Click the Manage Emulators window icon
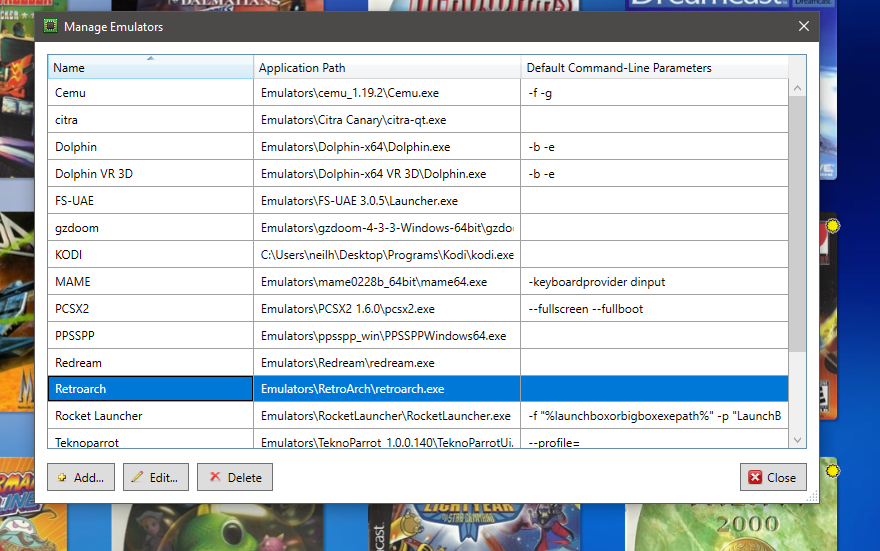Viewport: 880px width, 551px height. 51,26
